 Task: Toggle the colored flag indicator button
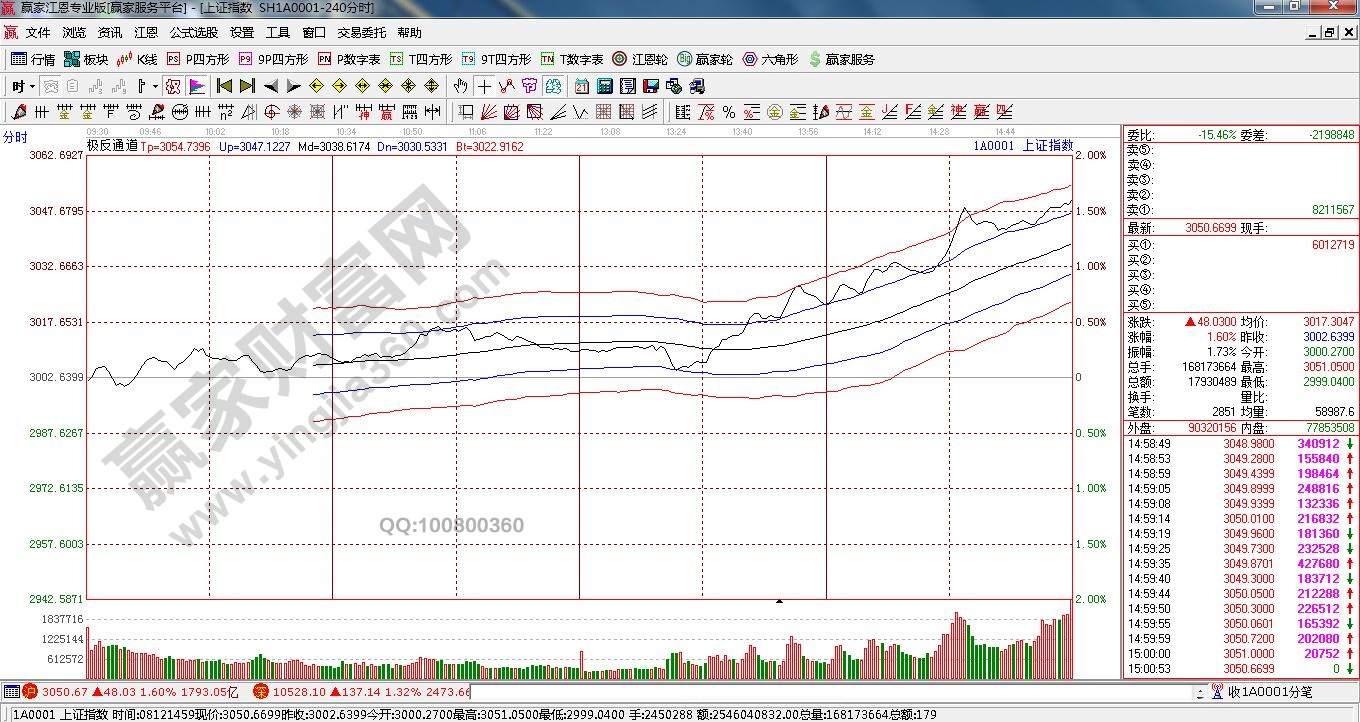pyautogui.click(x=196, y=86)
